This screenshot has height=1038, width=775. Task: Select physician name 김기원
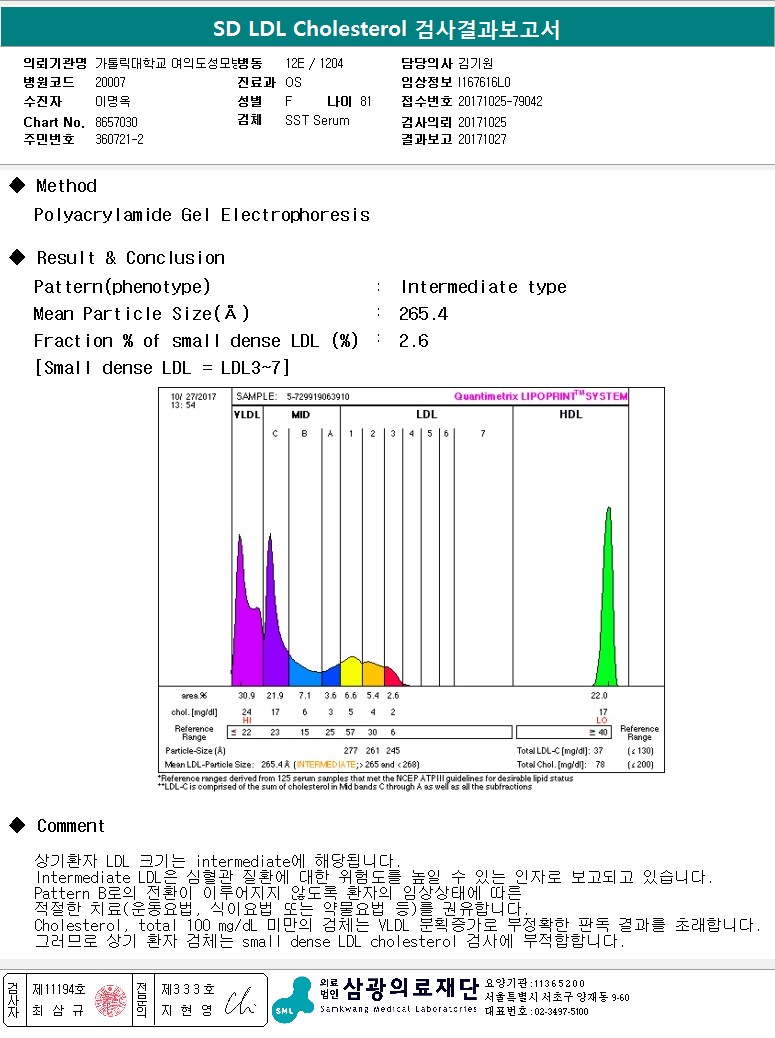point(475,64)
